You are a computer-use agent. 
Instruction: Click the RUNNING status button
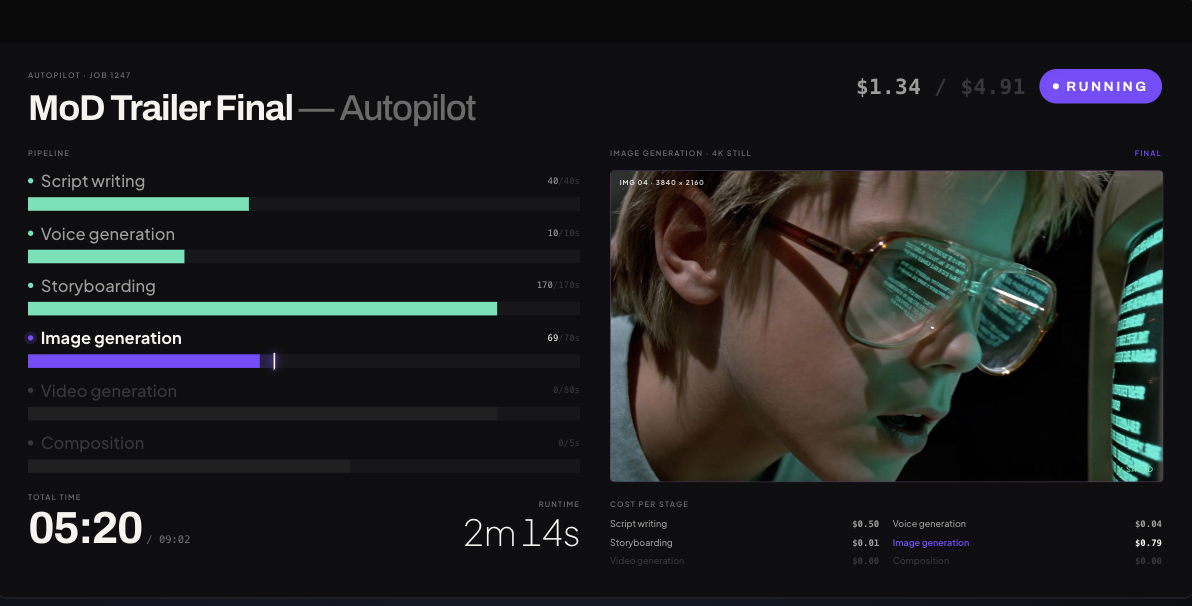tap(1100, 86)
